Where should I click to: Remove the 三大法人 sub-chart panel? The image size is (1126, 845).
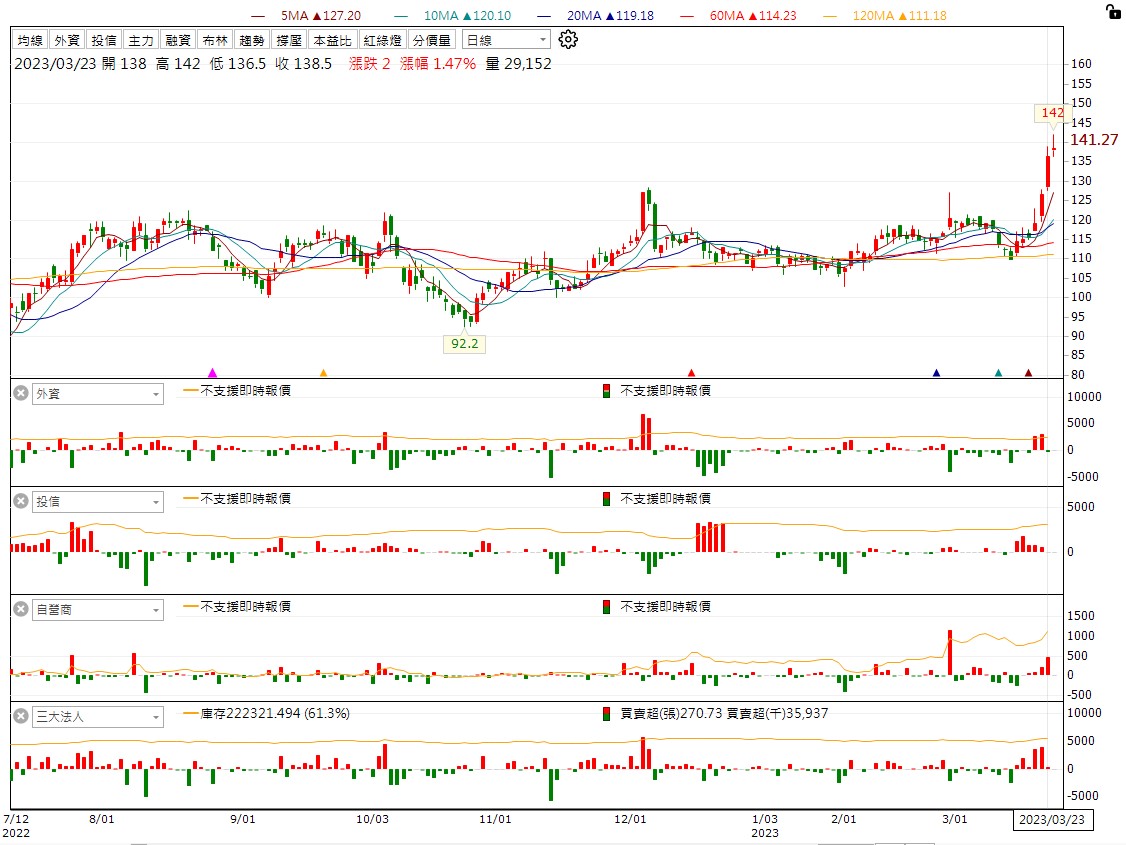click(x=20, y=716)
